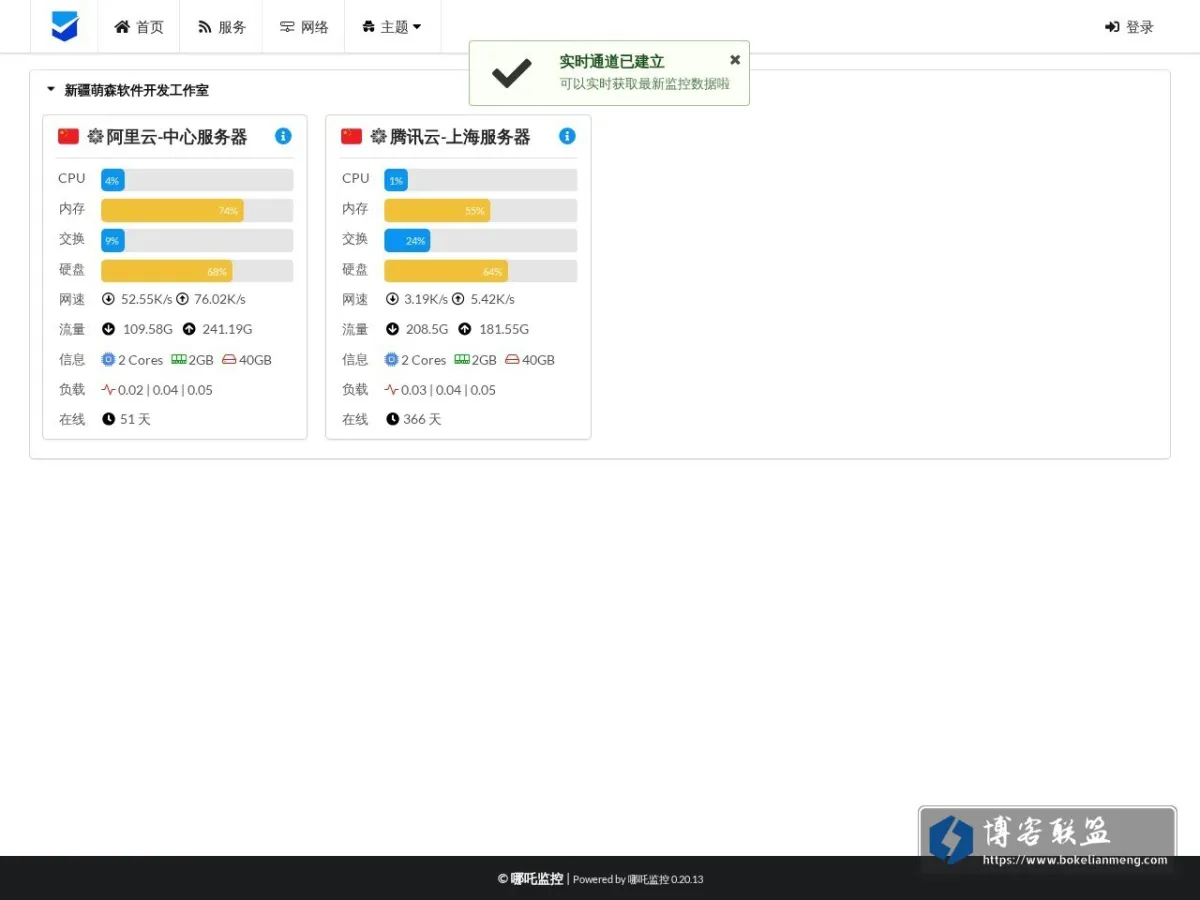This screenshot has height=900, width=1200.
Task: Click the upload traffic icon by 241.19G
Action: [x=189, y=329]
